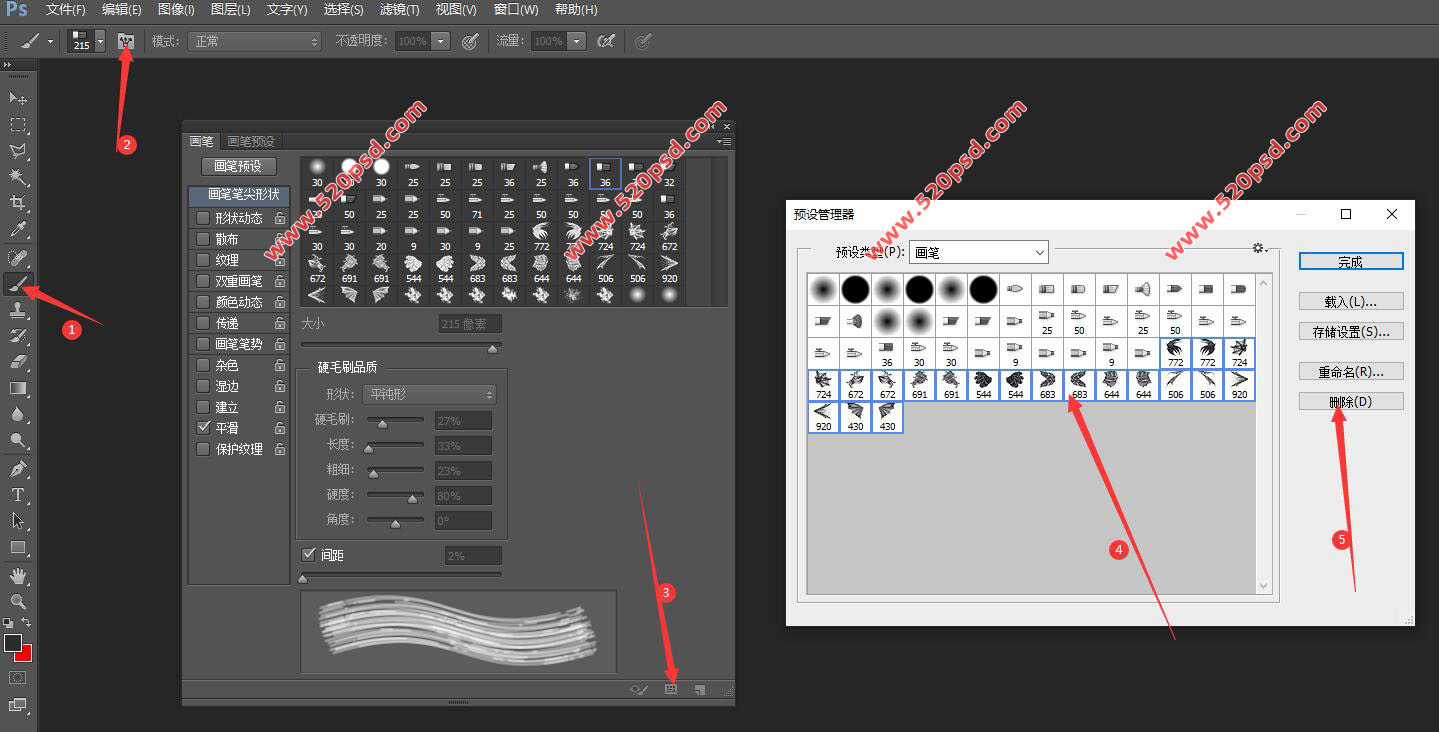1439x732 pixels.
Task: Select the Rectangle shape tool
Action: pyautogui.click(x=18, y=547)
